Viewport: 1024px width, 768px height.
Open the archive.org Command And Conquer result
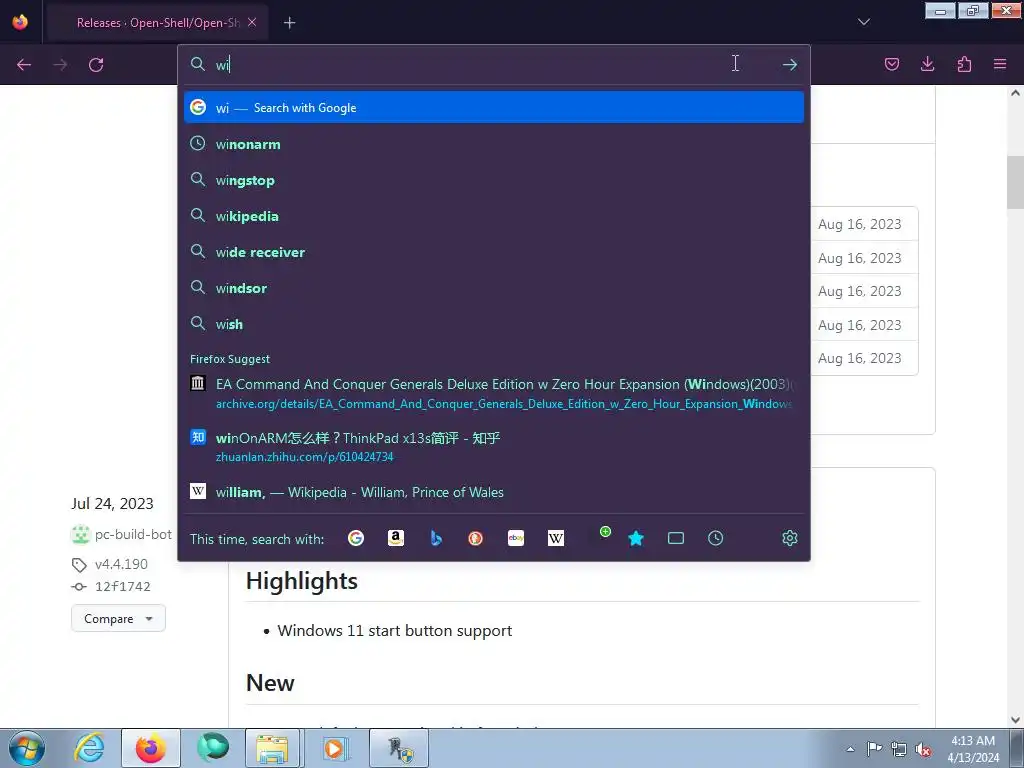point(494,393)
